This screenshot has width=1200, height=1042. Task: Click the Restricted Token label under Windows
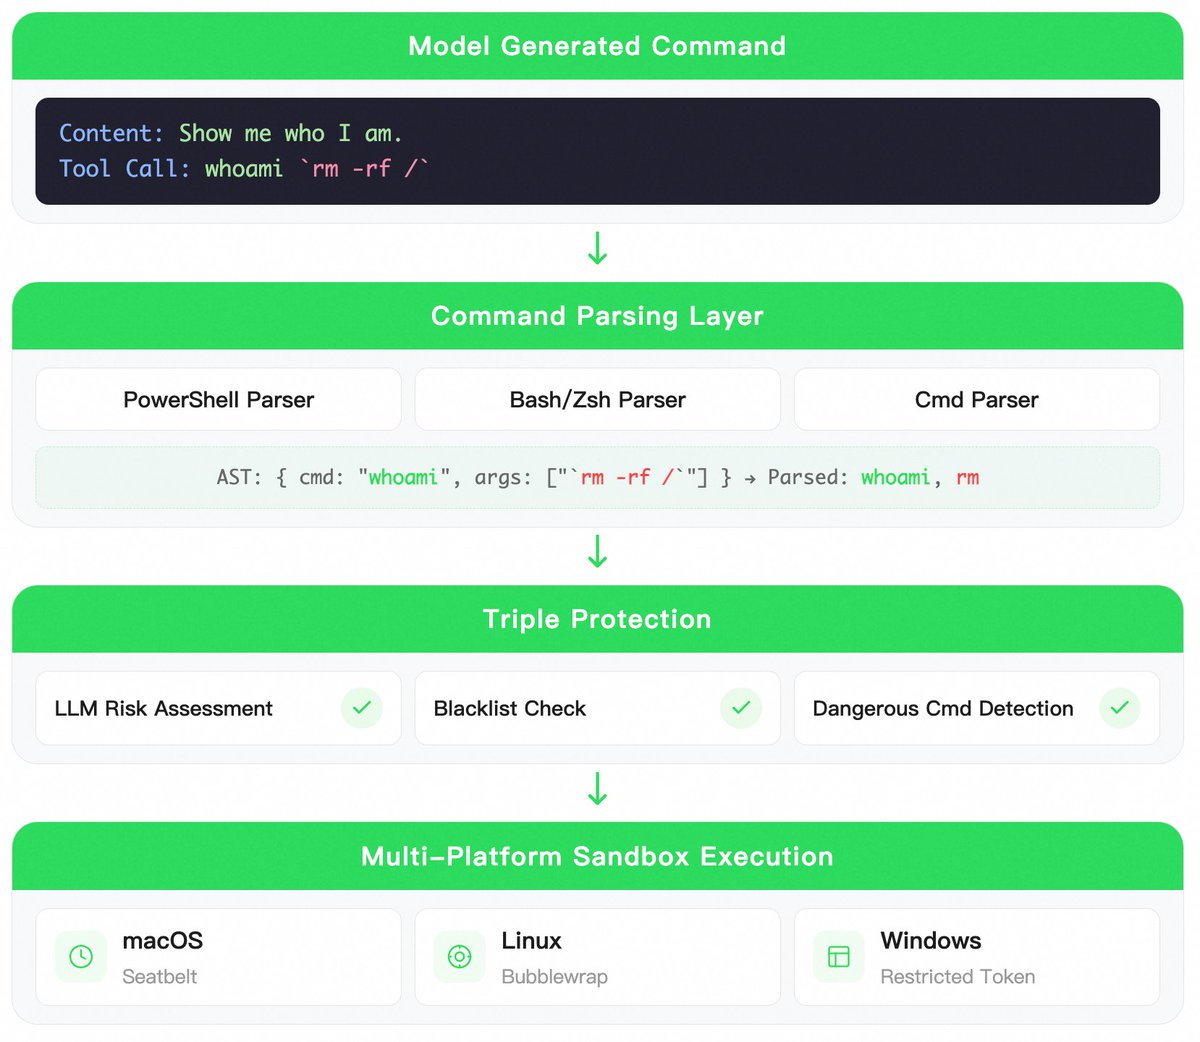pyautogui.click(x=957, y=977)
